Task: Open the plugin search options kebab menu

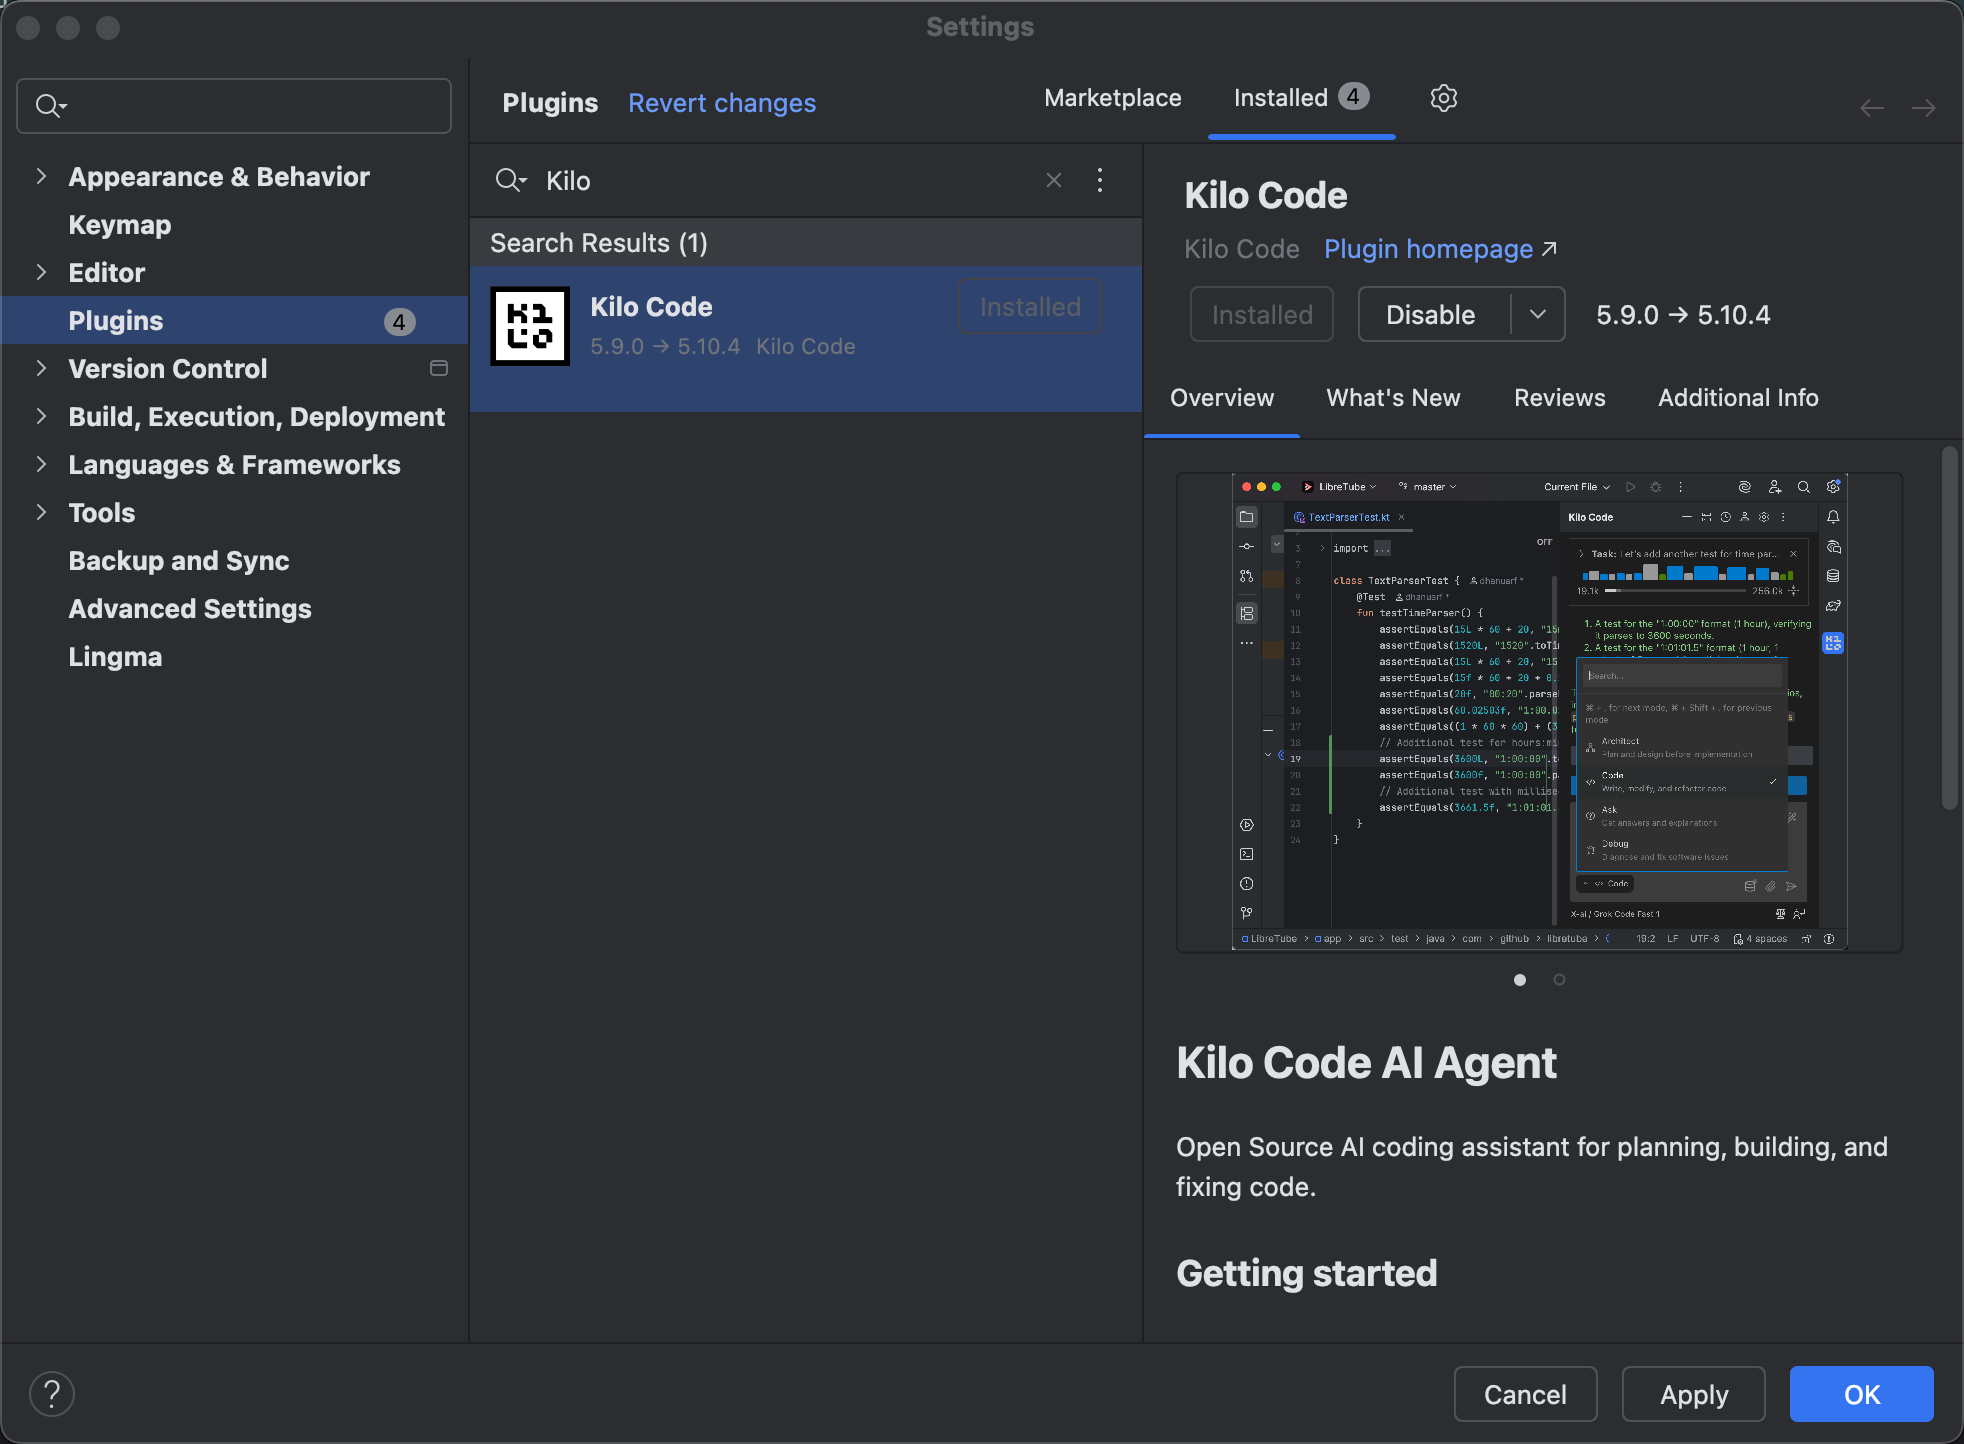Action: coord(1100,180)
